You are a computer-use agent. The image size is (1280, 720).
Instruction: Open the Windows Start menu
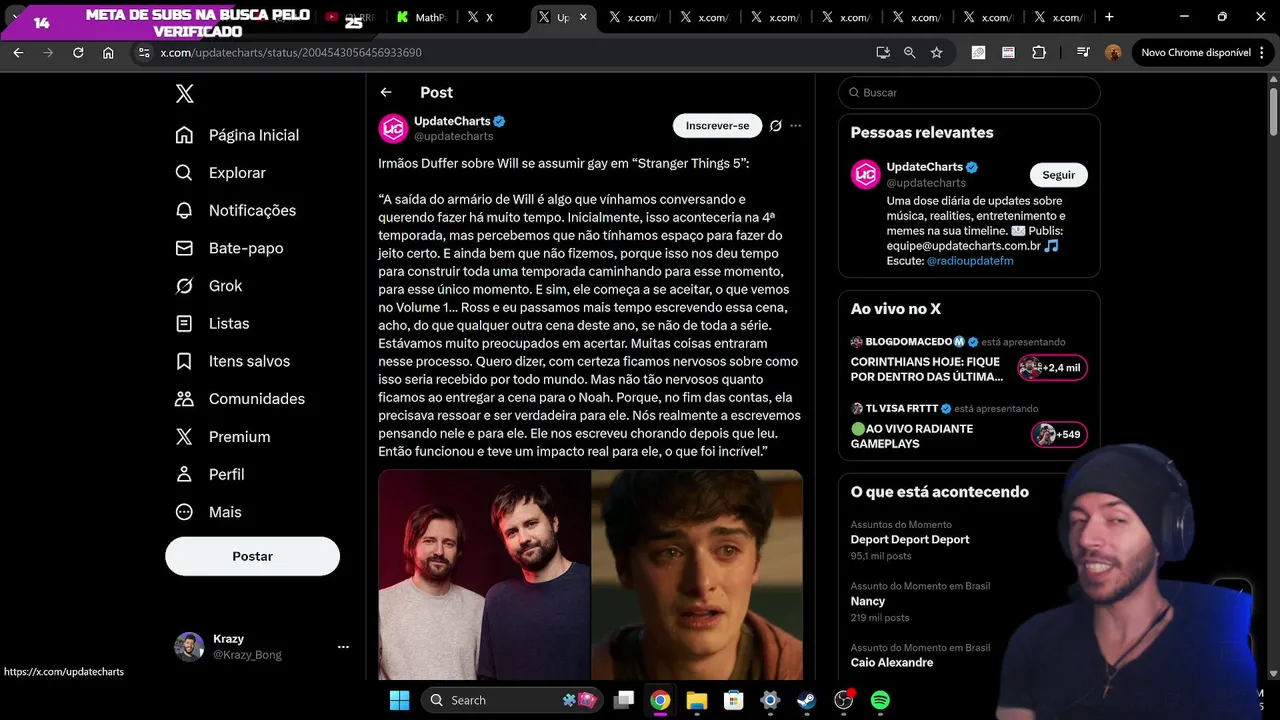[399, 700]
